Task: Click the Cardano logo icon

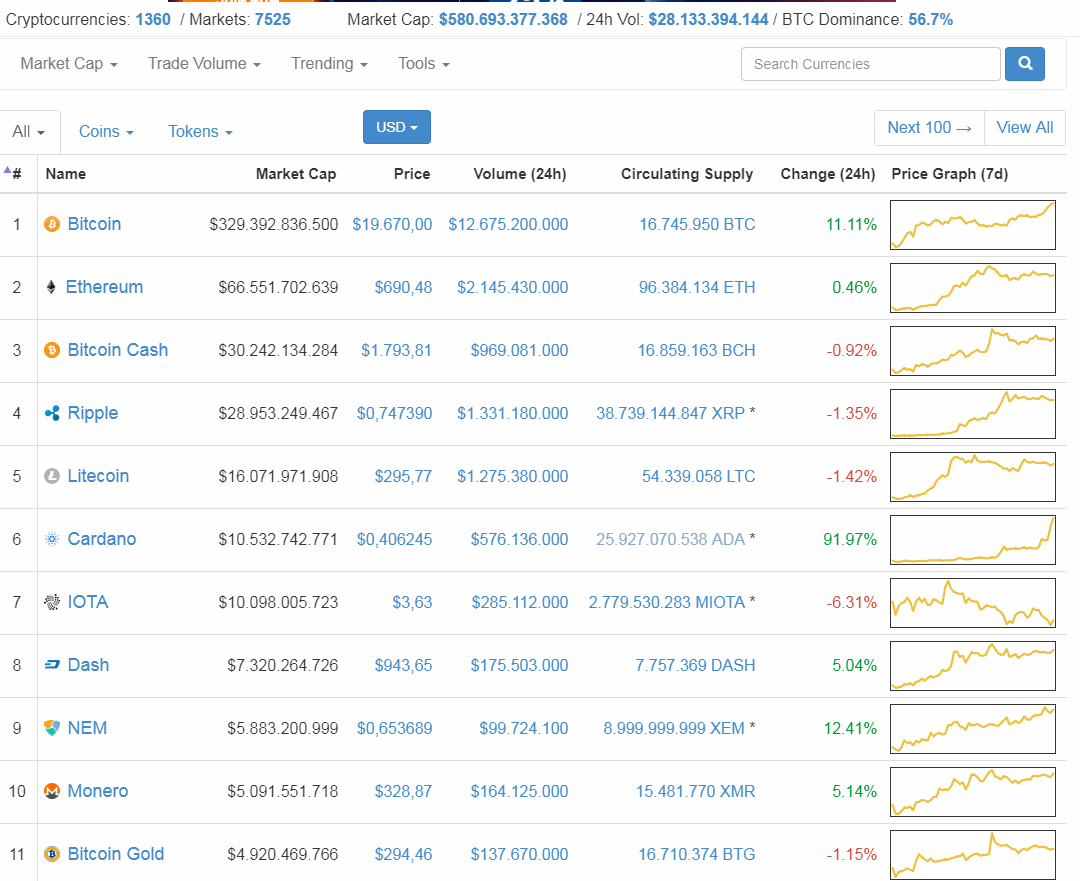Action: (51, 539)
